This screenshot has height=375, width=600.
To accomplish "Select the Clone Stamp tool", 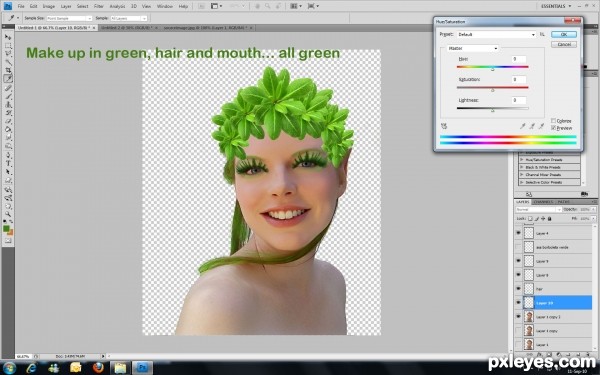I will (8, 104).
